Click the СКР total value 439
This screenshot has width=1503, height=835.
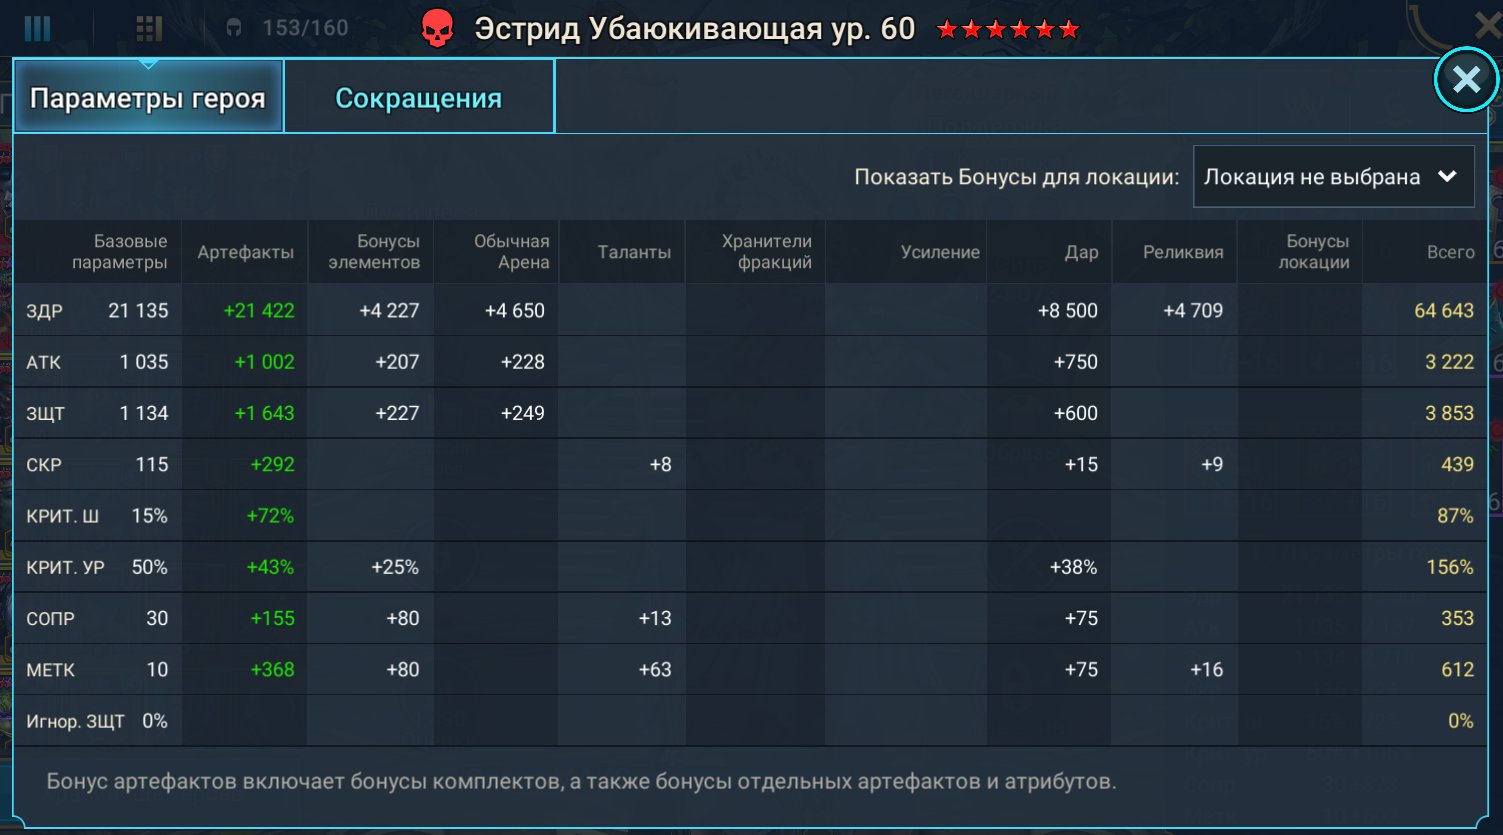click(1457, 464)
